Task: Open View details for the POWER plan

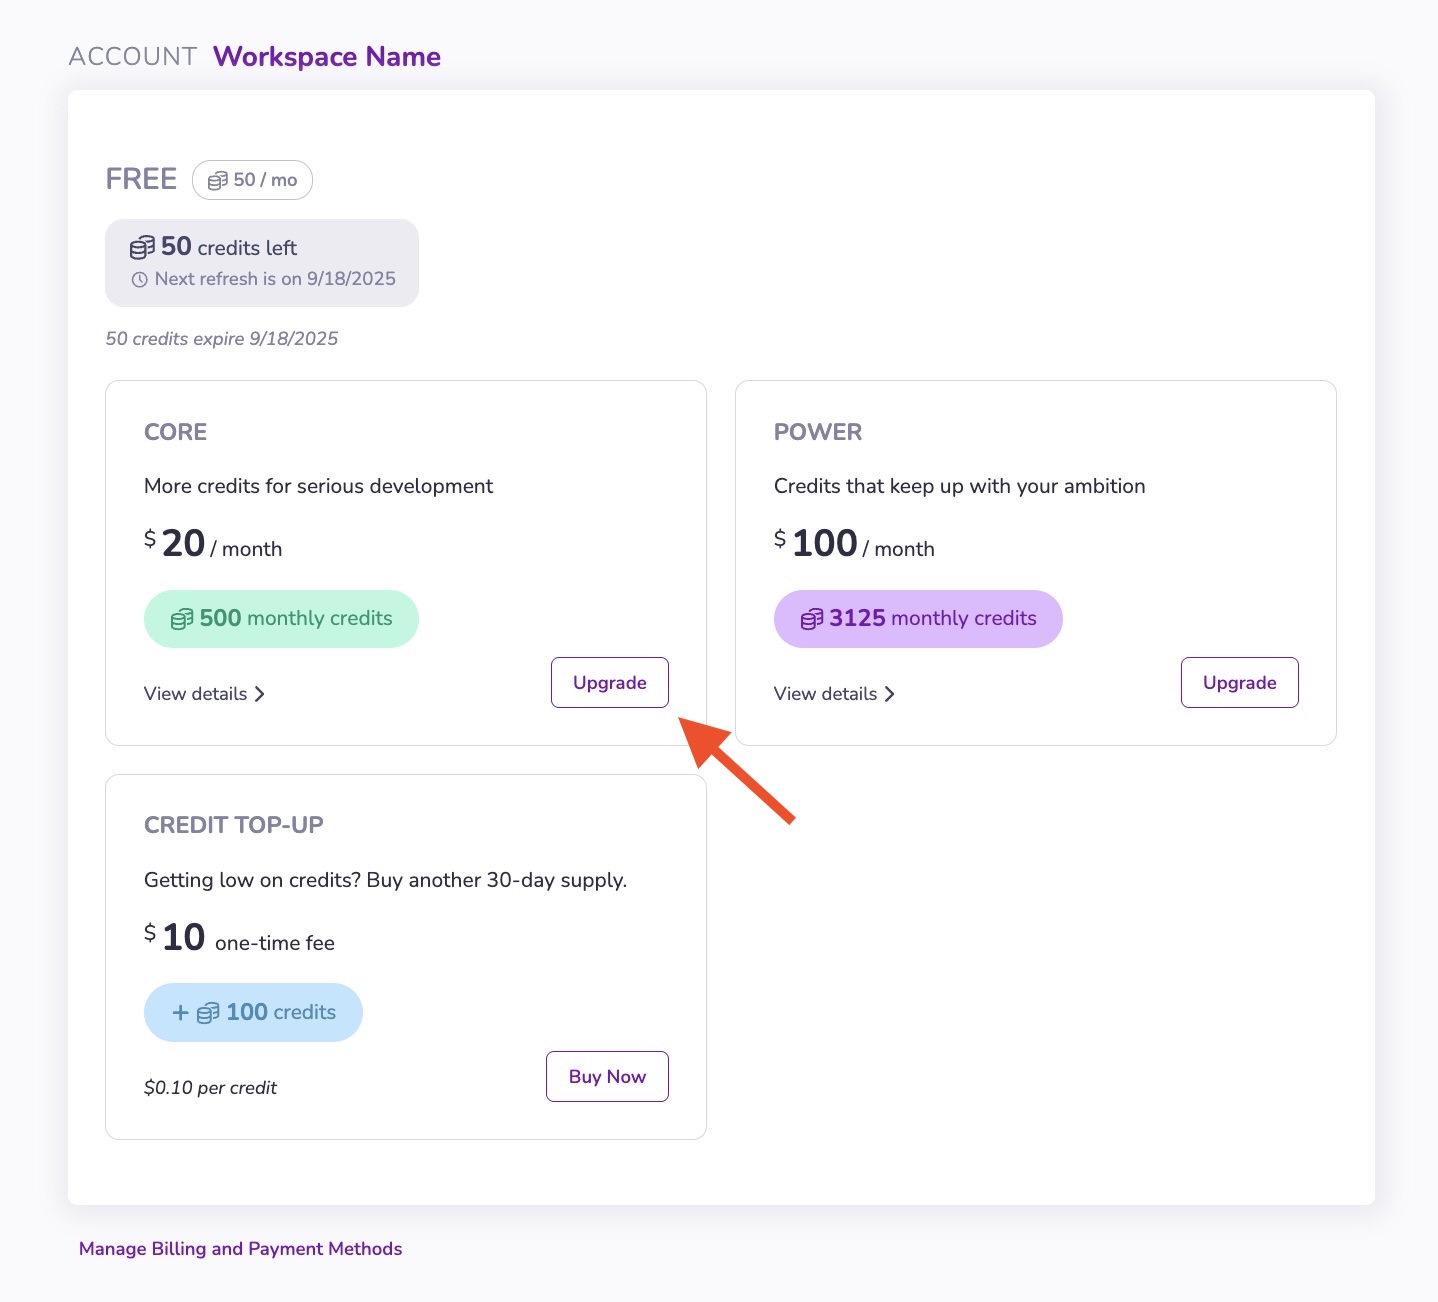Action: click(825, 694)
